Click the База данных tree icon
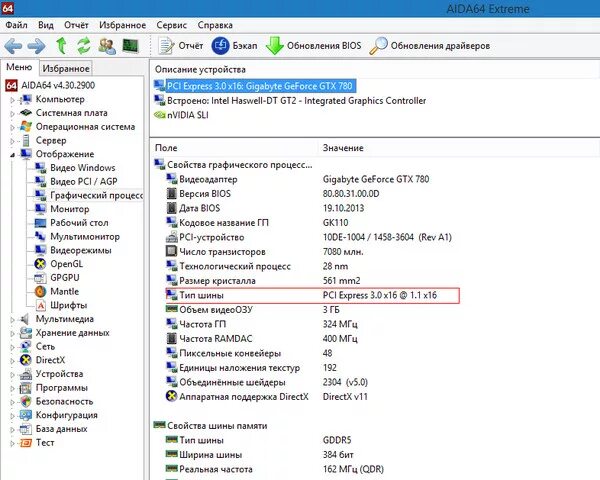The height and width of the screenshot is (480, 600). [x=26, y=429]
